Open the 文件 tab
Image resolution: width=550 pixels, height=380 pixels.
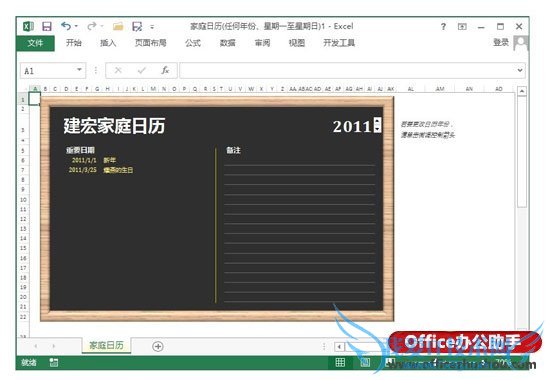pos(35,43)
